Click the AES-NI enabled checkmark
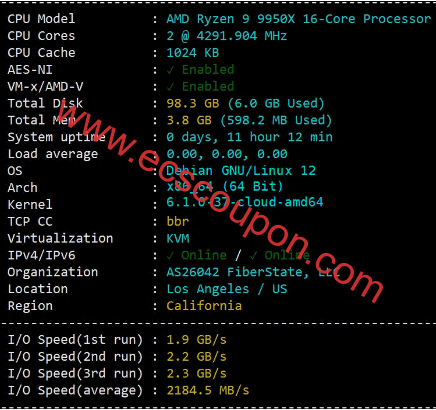Image resolution: width=436 pixels, height=410 pixels. point(170,70)
